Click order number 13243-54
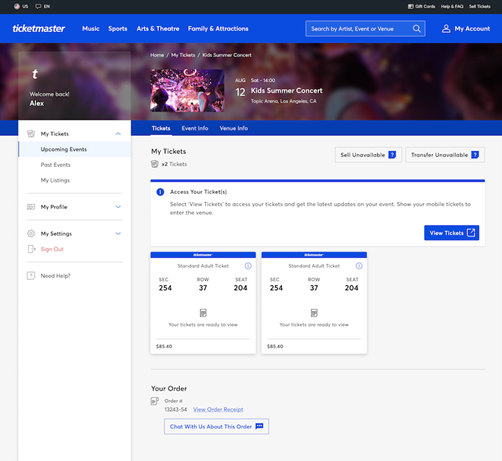Image resolution: width=502 pixels, height=461 pixels. point(176,409)
